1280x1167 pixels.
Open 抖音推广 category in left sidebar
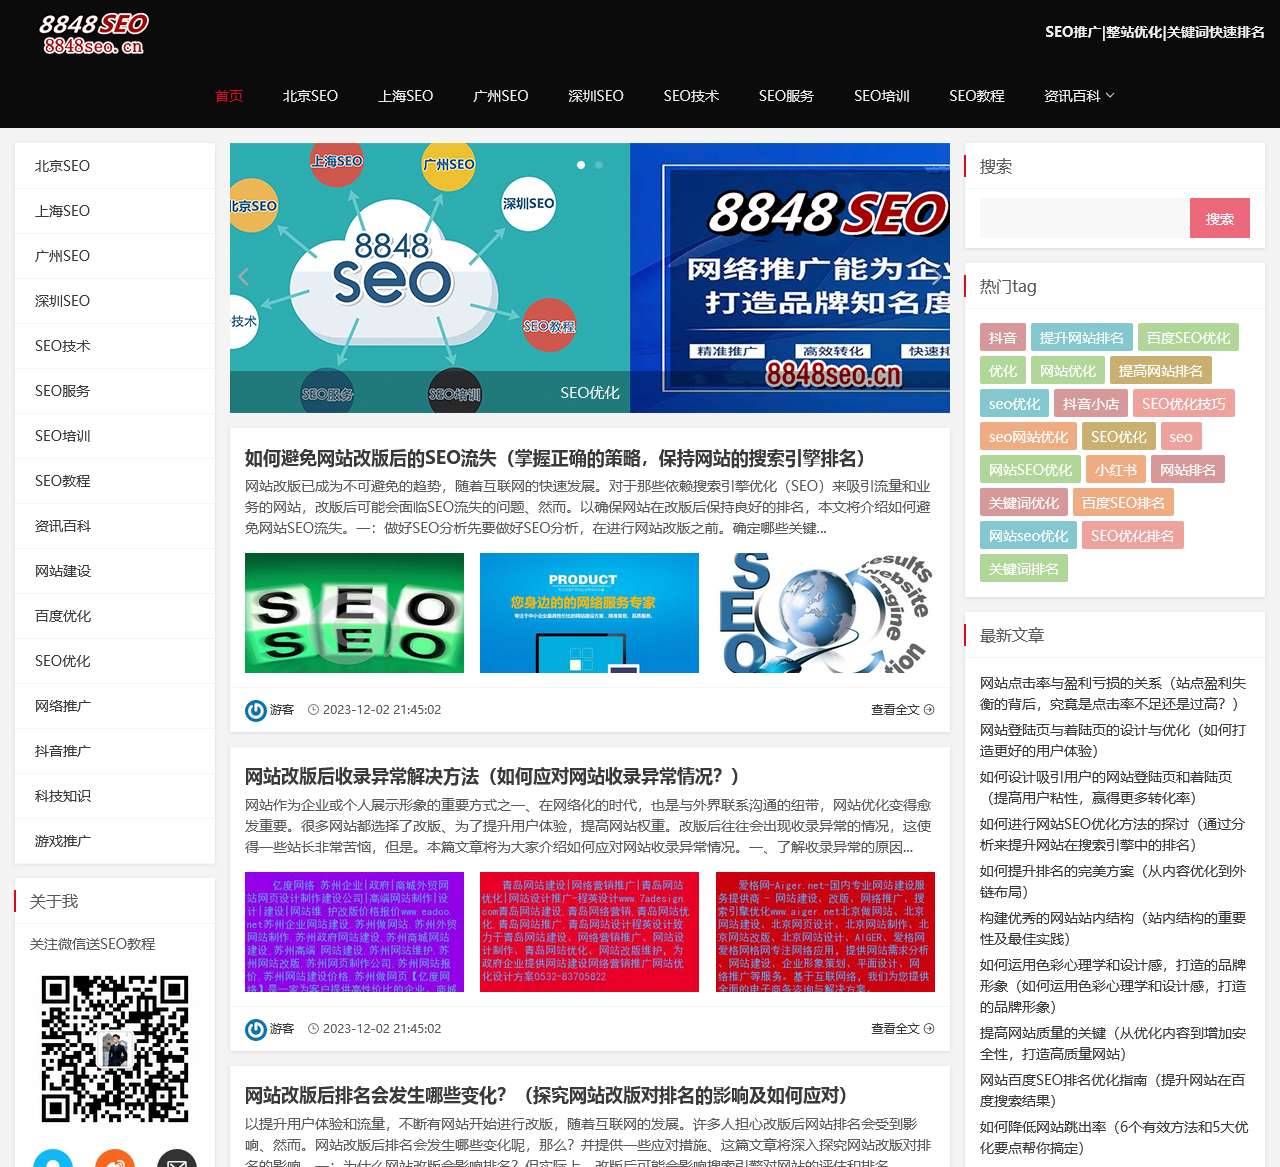pos(115,751)
